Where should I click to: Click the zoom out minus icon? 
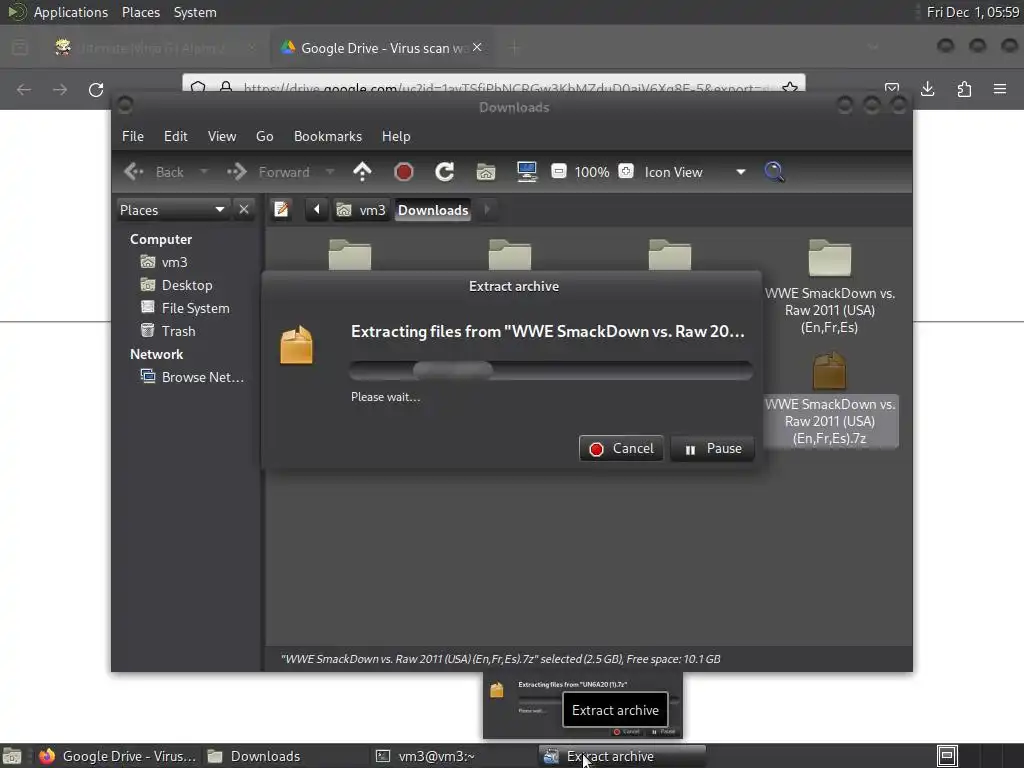pos(558,171)
